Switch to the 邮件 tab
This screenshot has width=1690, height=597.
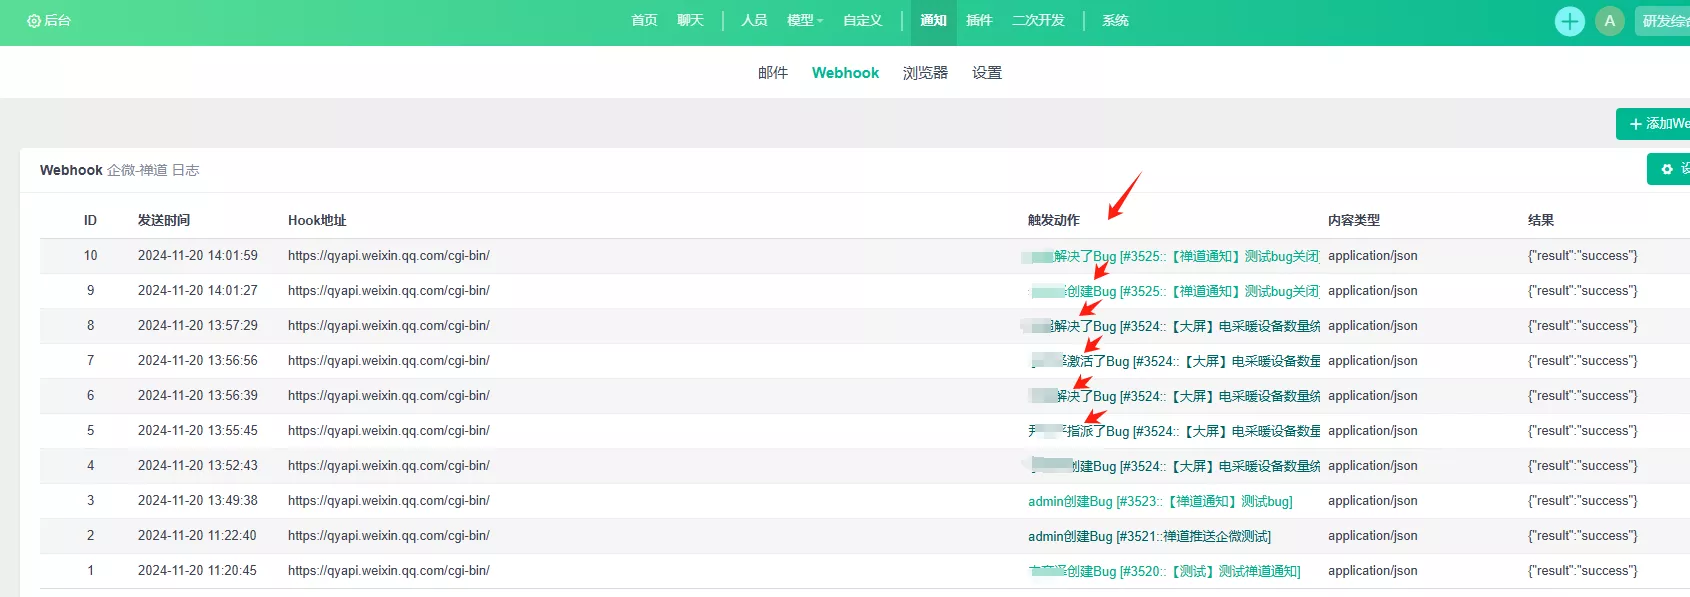pyautogui.click(x=773, y=73)
